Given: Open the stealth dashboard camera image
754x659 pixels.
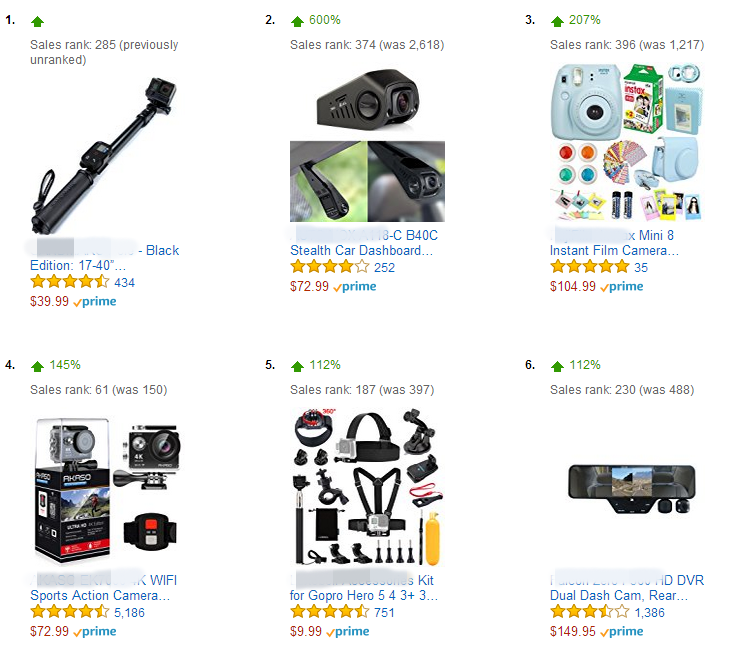Looking at the screenshot, I should tap(367, 144).
